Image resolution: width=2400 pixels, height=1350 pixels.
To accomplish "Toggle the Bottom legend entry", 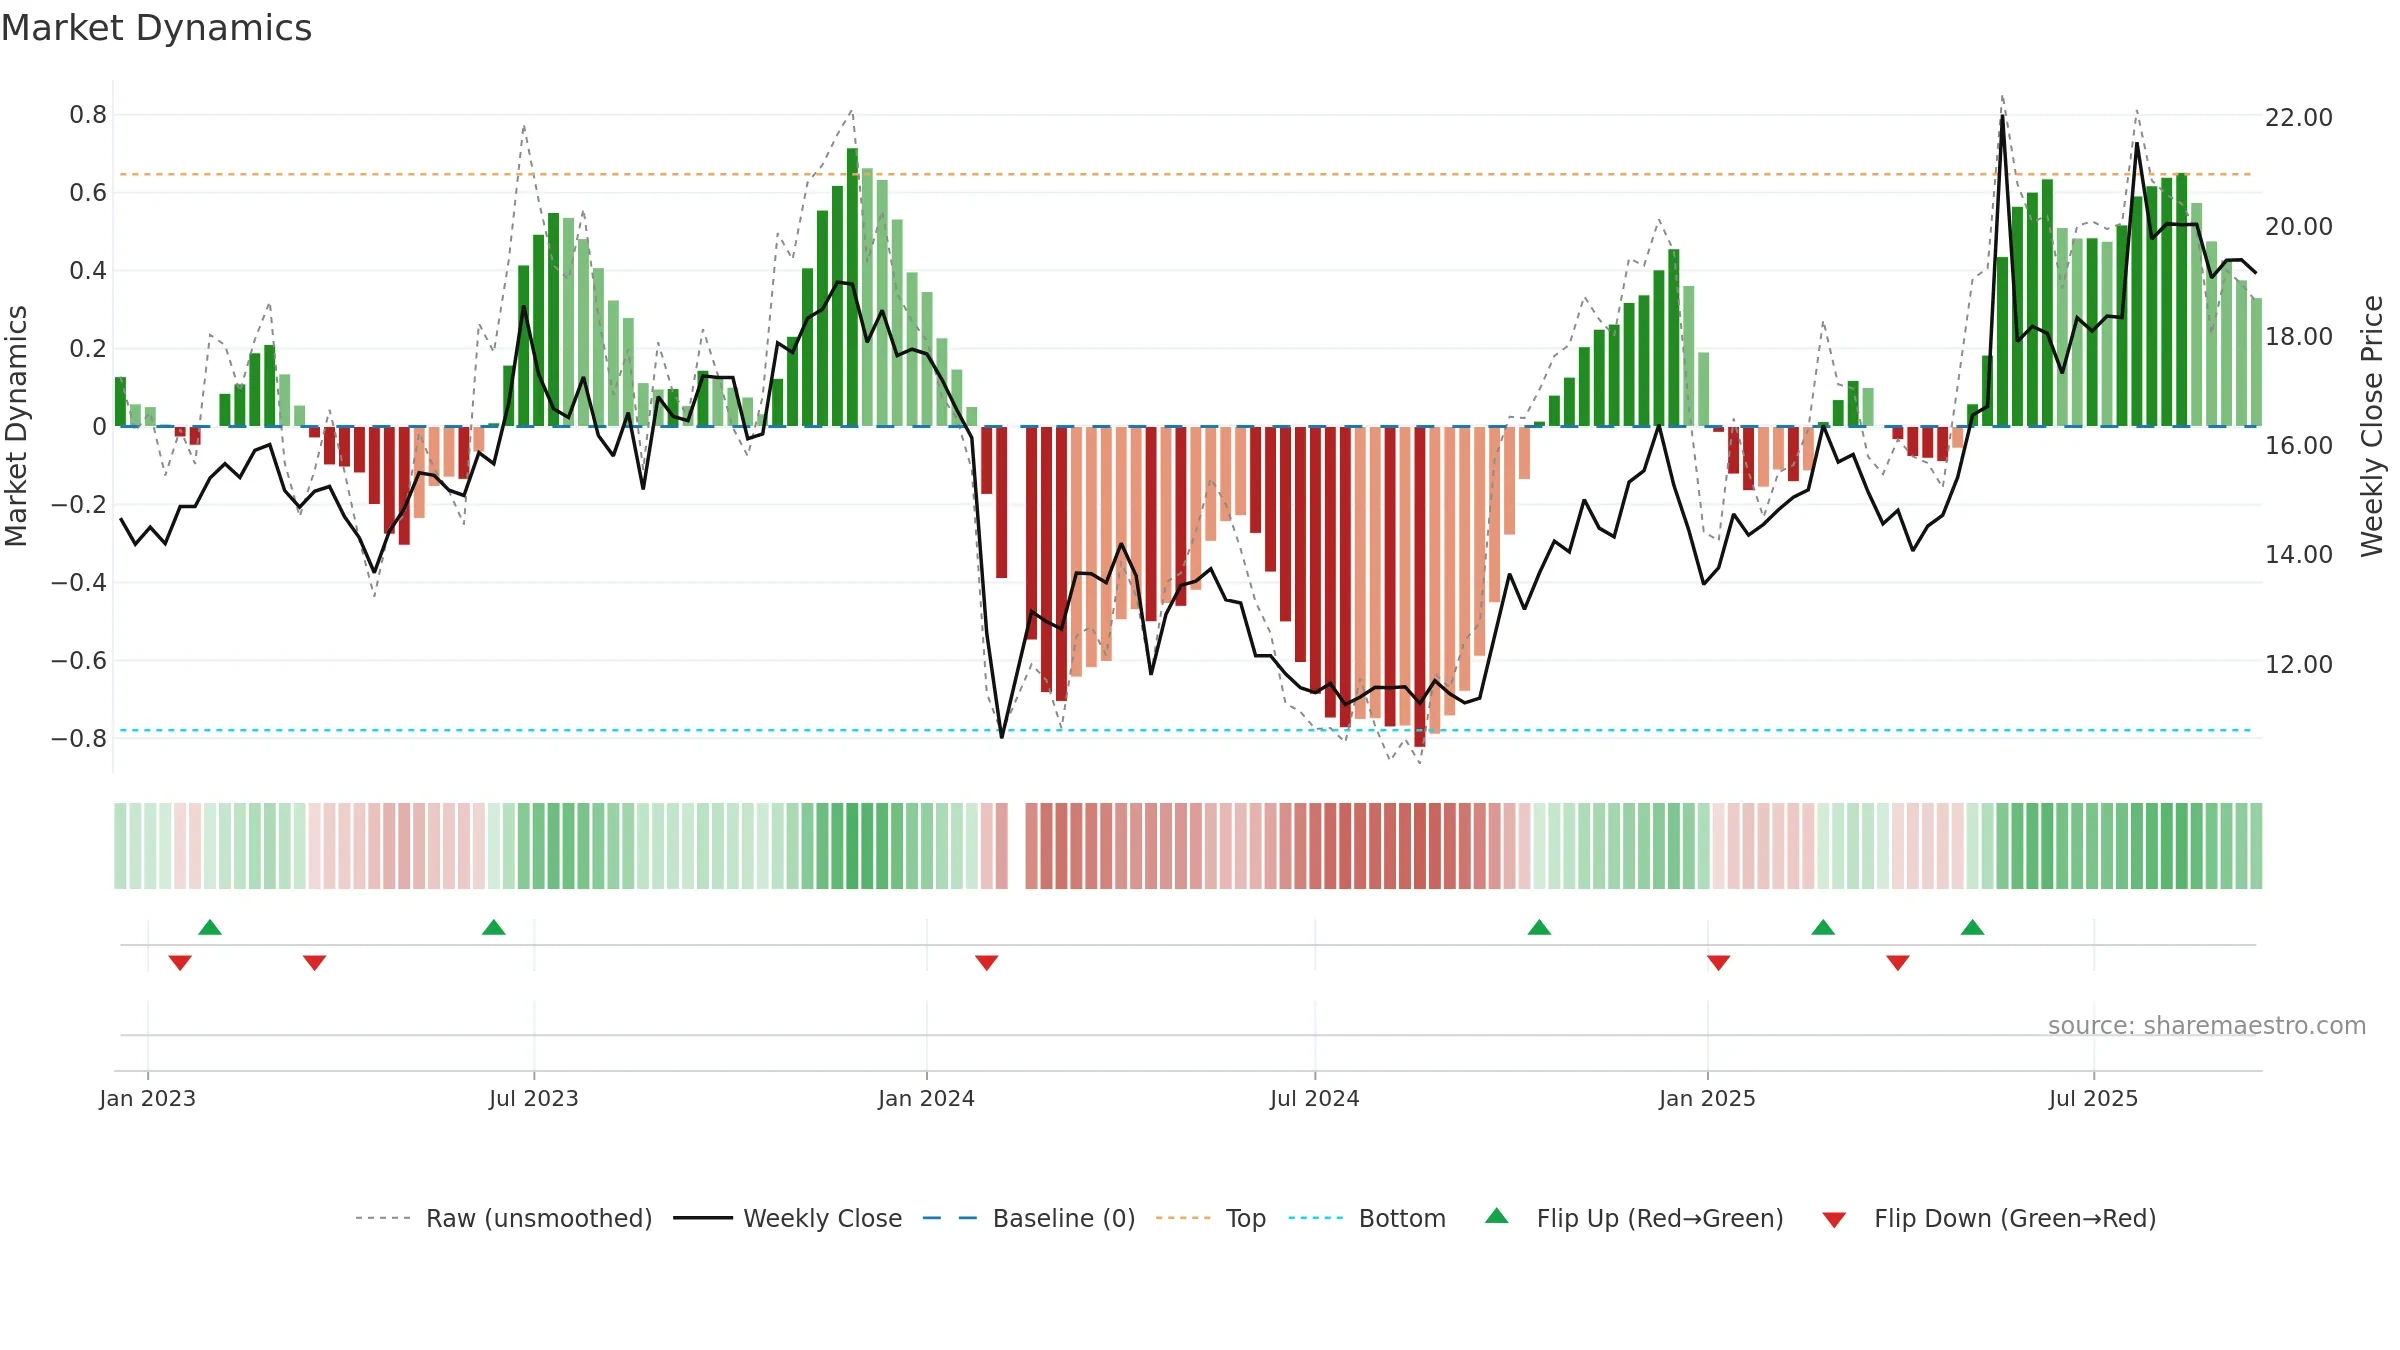I will 1402,1218.
